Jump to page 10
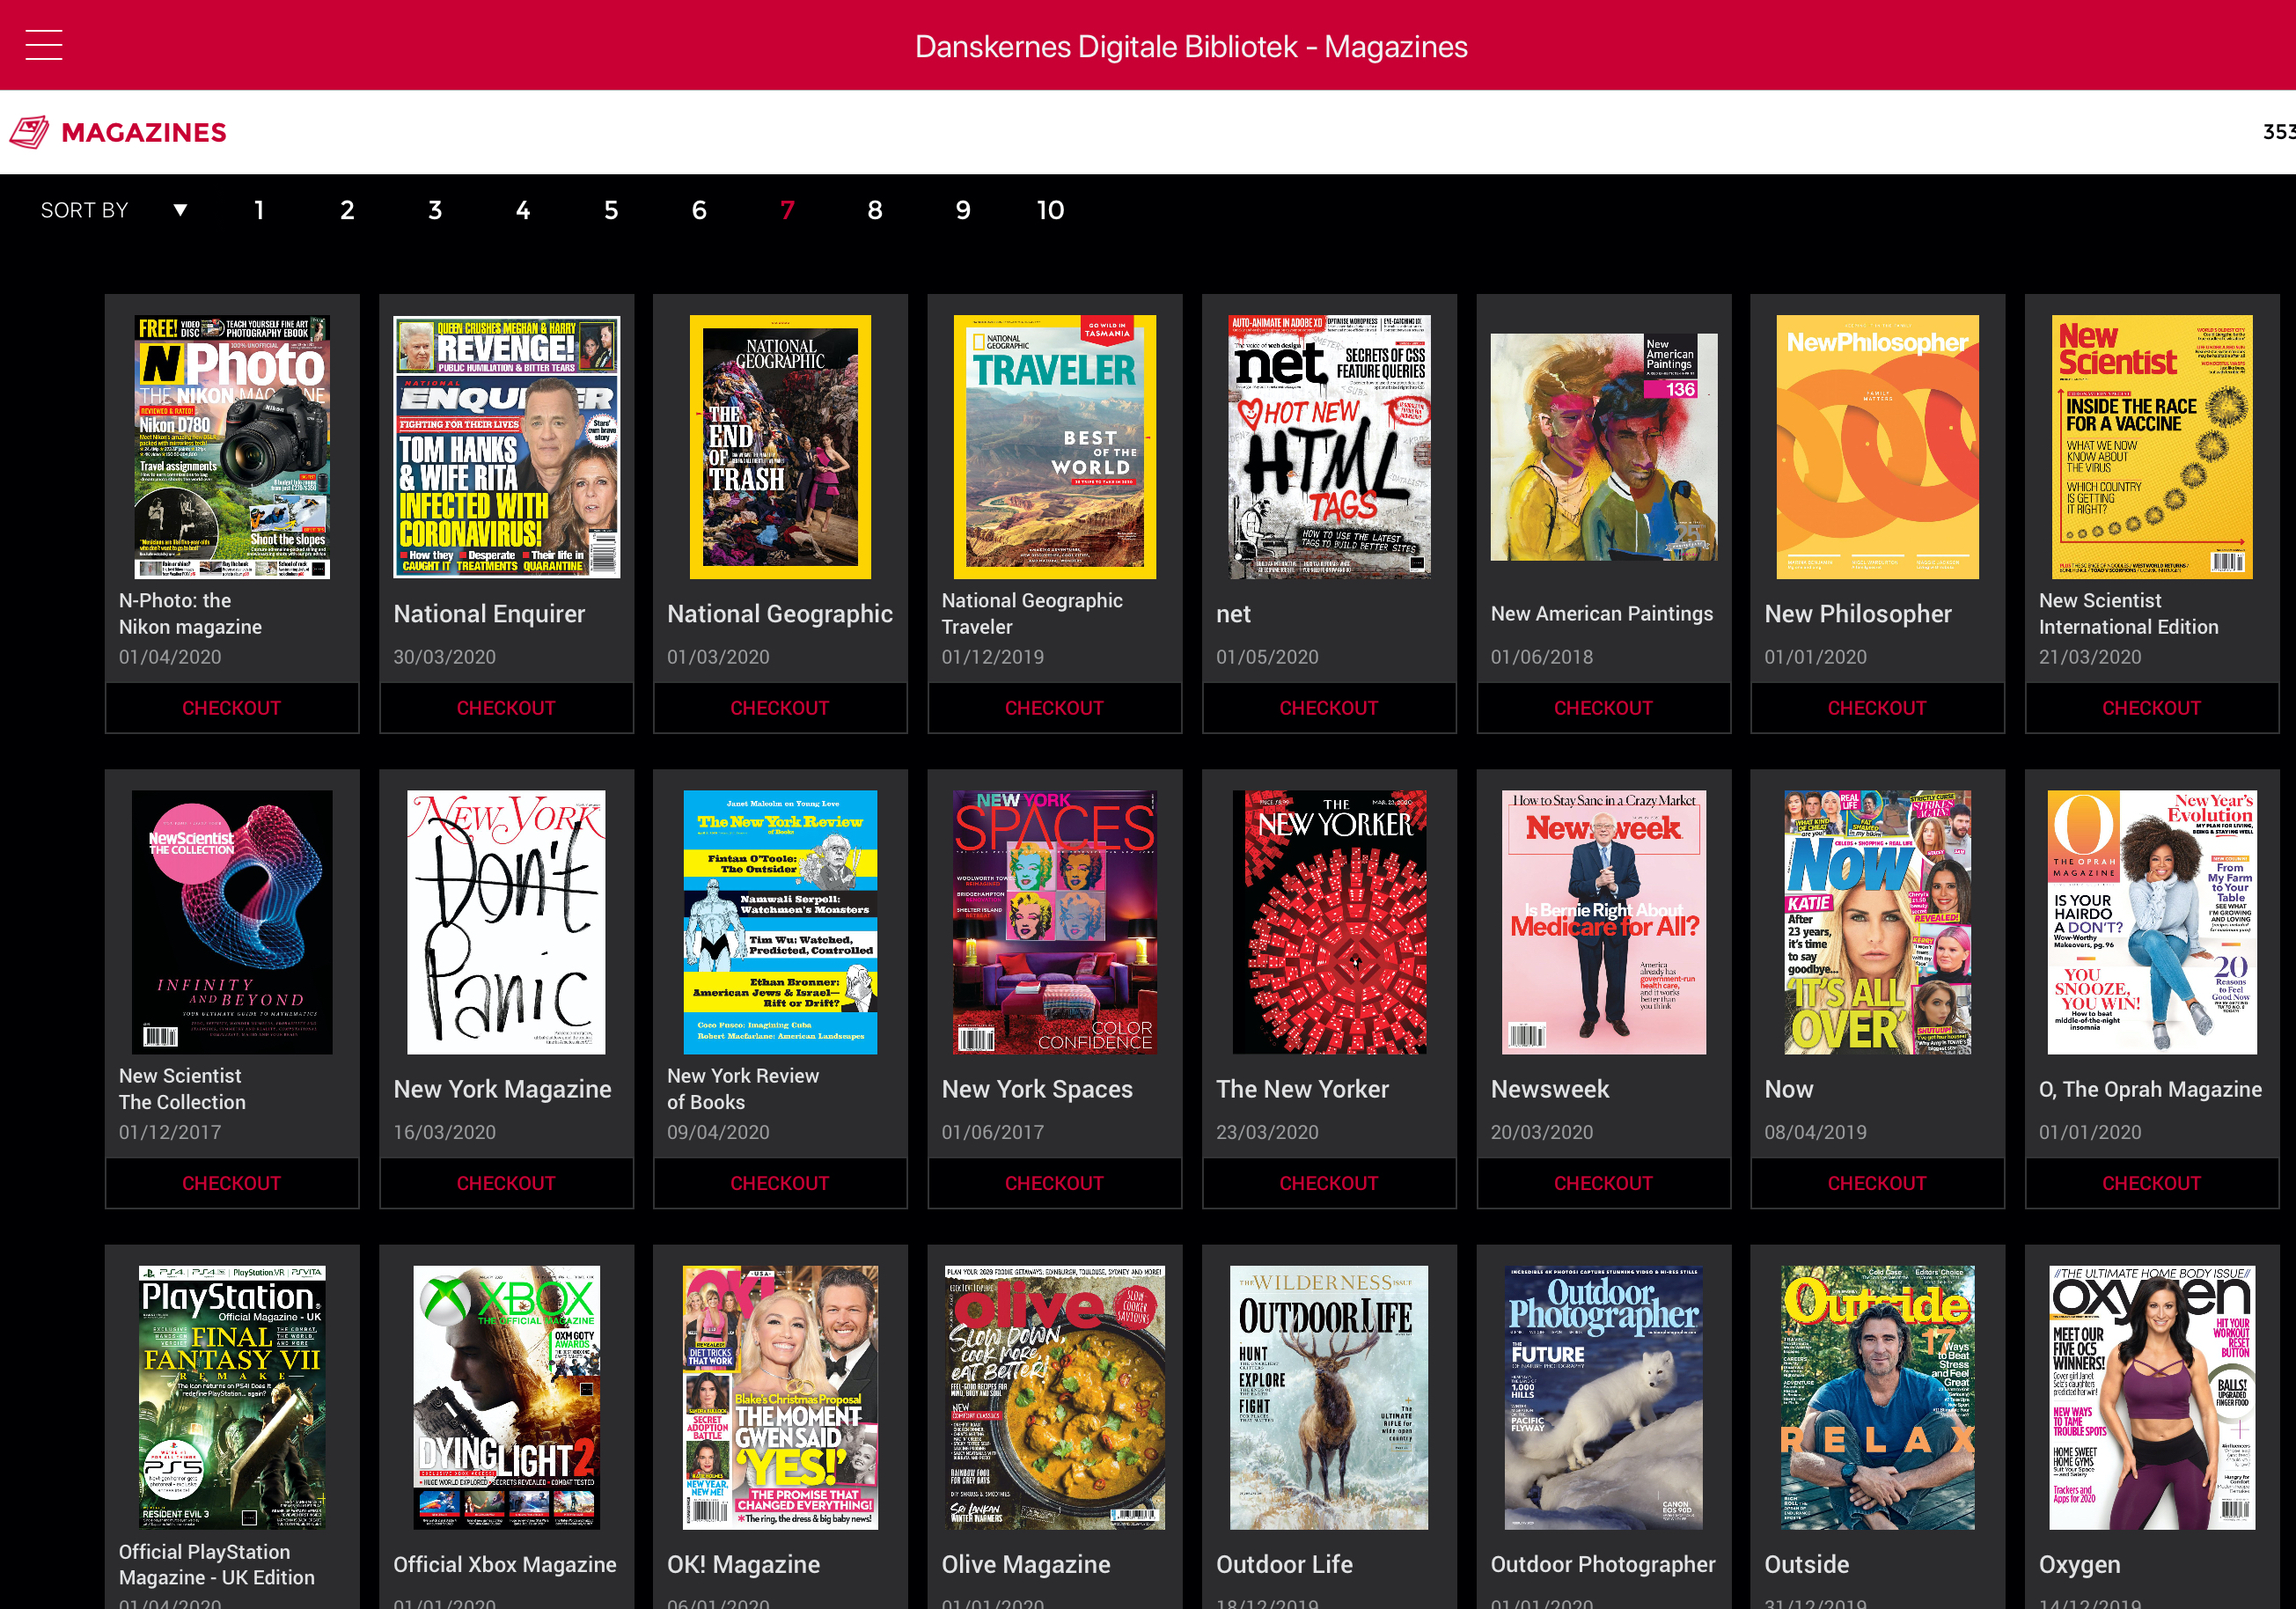 tap(1050, 210)
